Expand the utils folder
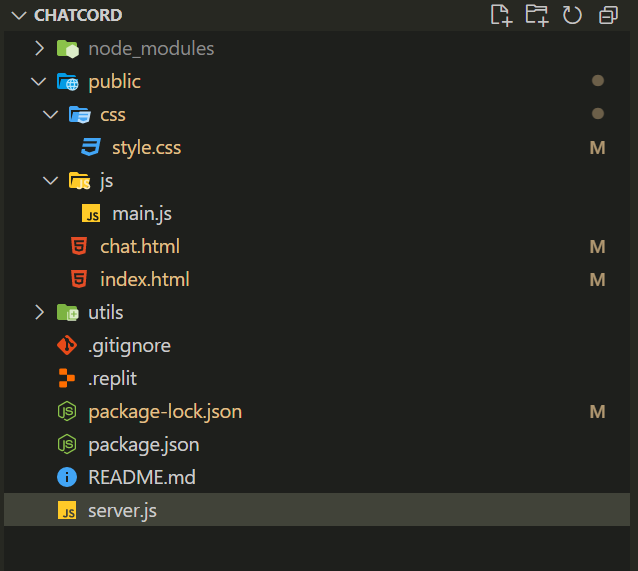 coord(39,312)
